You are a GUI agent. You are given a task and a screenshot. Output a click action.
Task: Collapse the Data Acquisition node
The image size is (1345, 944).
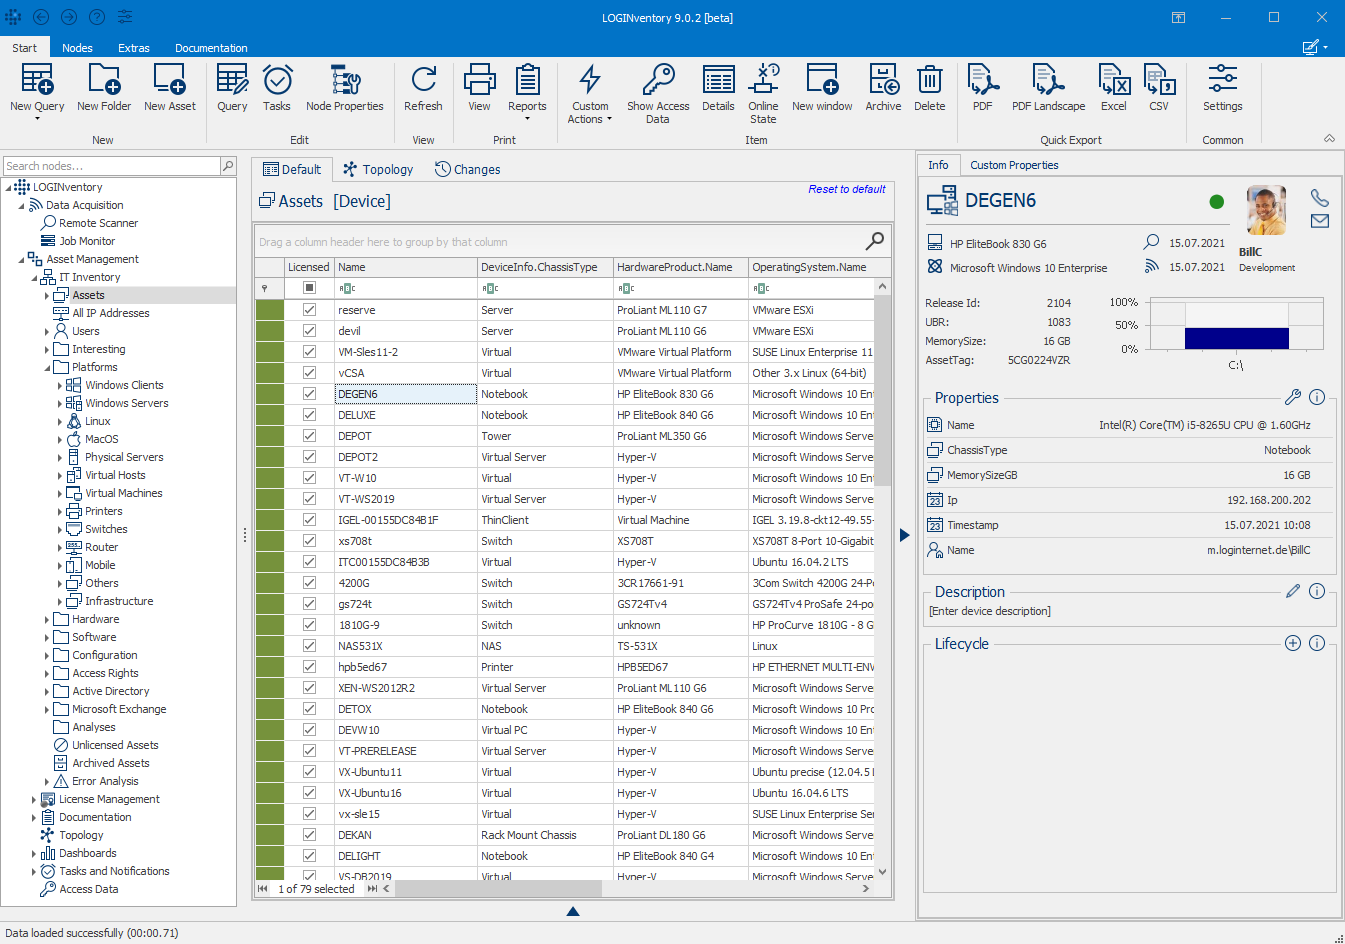(x=21, y=206)
